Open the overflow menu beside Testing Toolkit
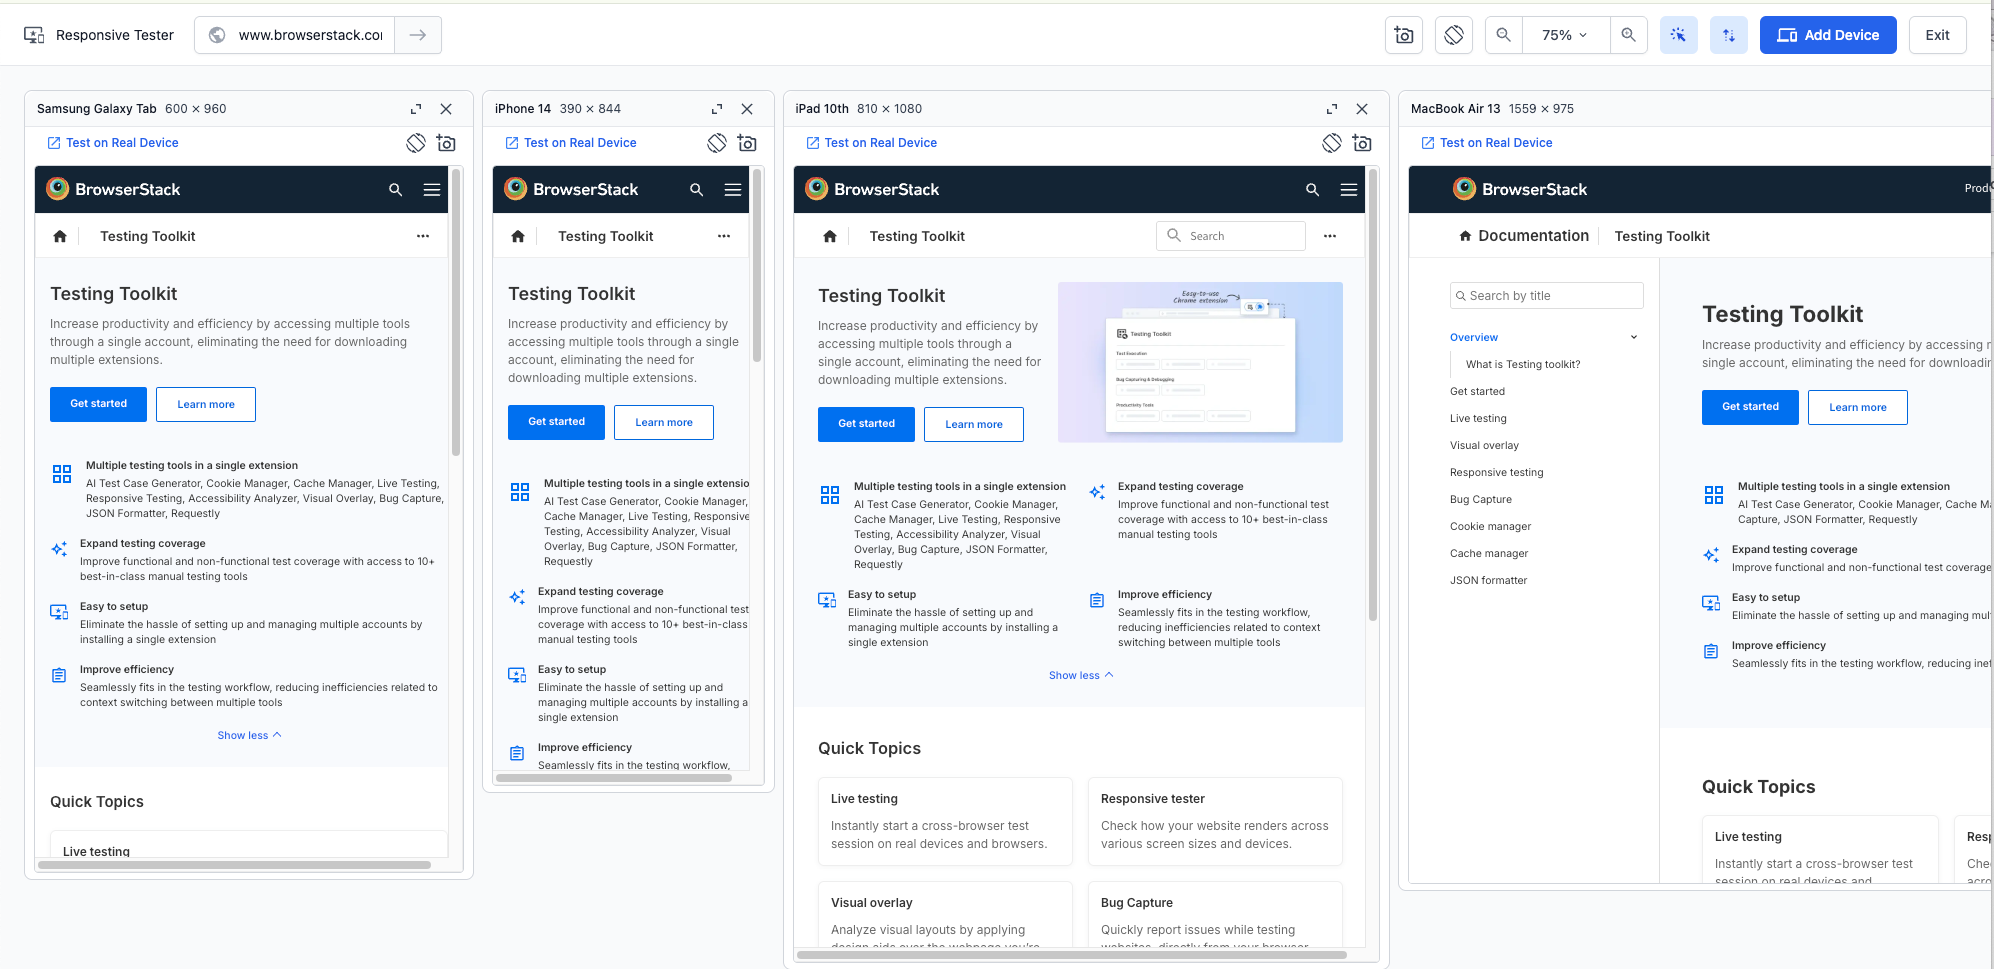 422,235
